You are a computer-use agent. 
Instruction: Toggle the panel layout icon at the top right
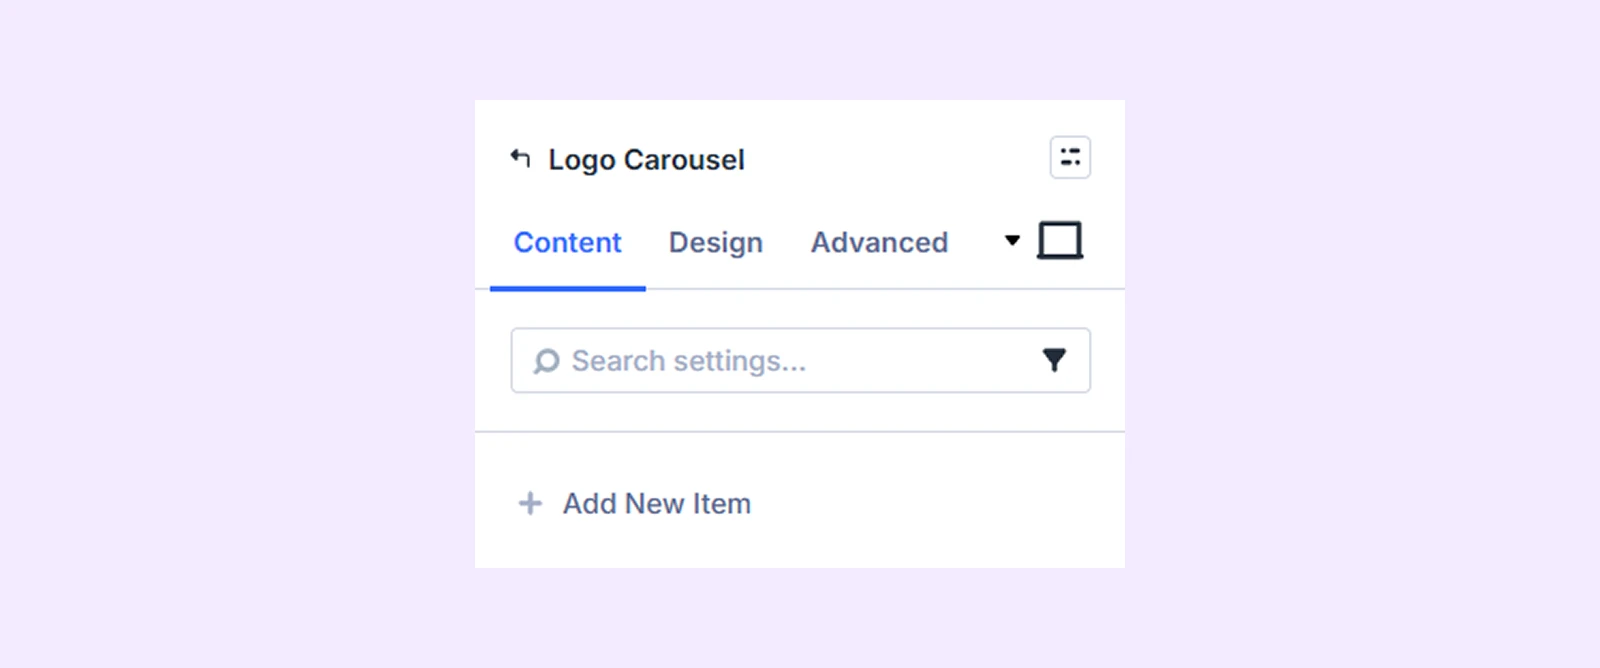point(1070,158)
